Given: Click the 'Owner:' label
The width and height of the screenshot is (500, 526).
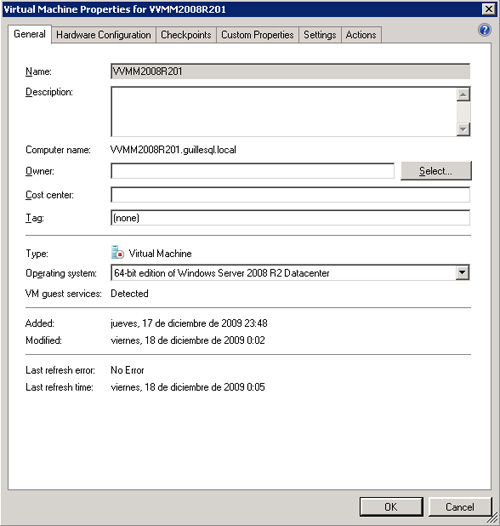Looking at the screenshot, I should (x=40, y=171).
